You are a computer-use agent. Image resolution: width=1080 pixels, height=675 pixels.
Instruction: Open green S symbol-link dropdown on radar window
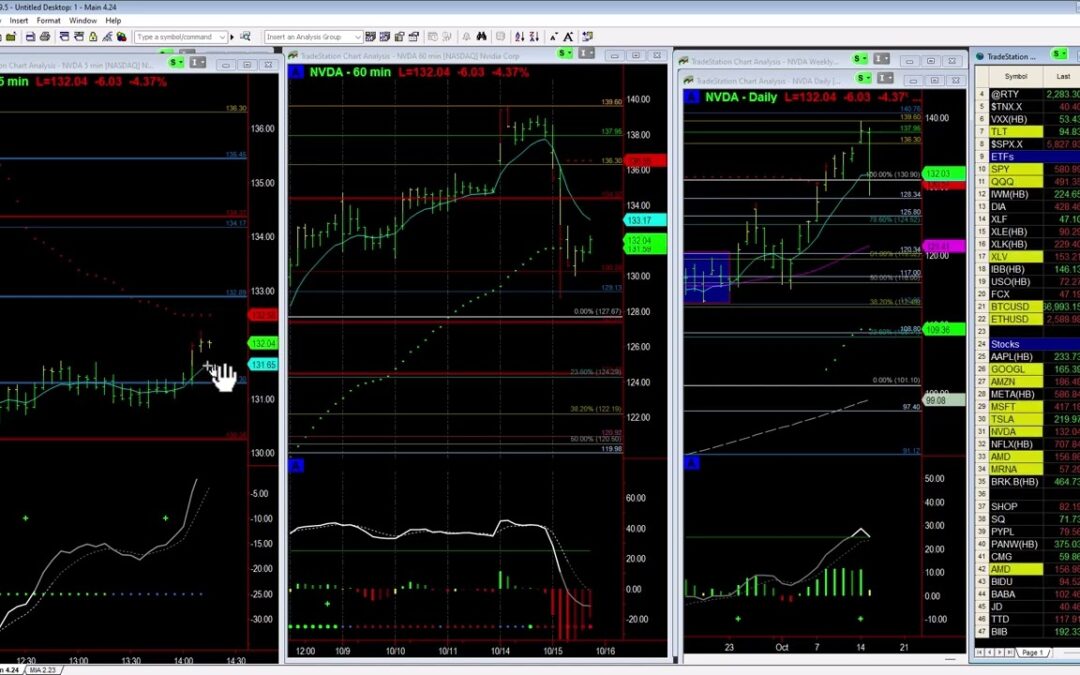coord(1059,54)
